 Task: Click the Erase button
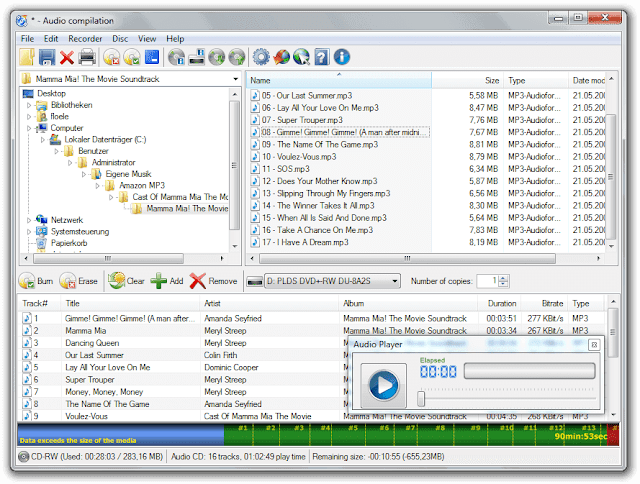pos(79,281)
